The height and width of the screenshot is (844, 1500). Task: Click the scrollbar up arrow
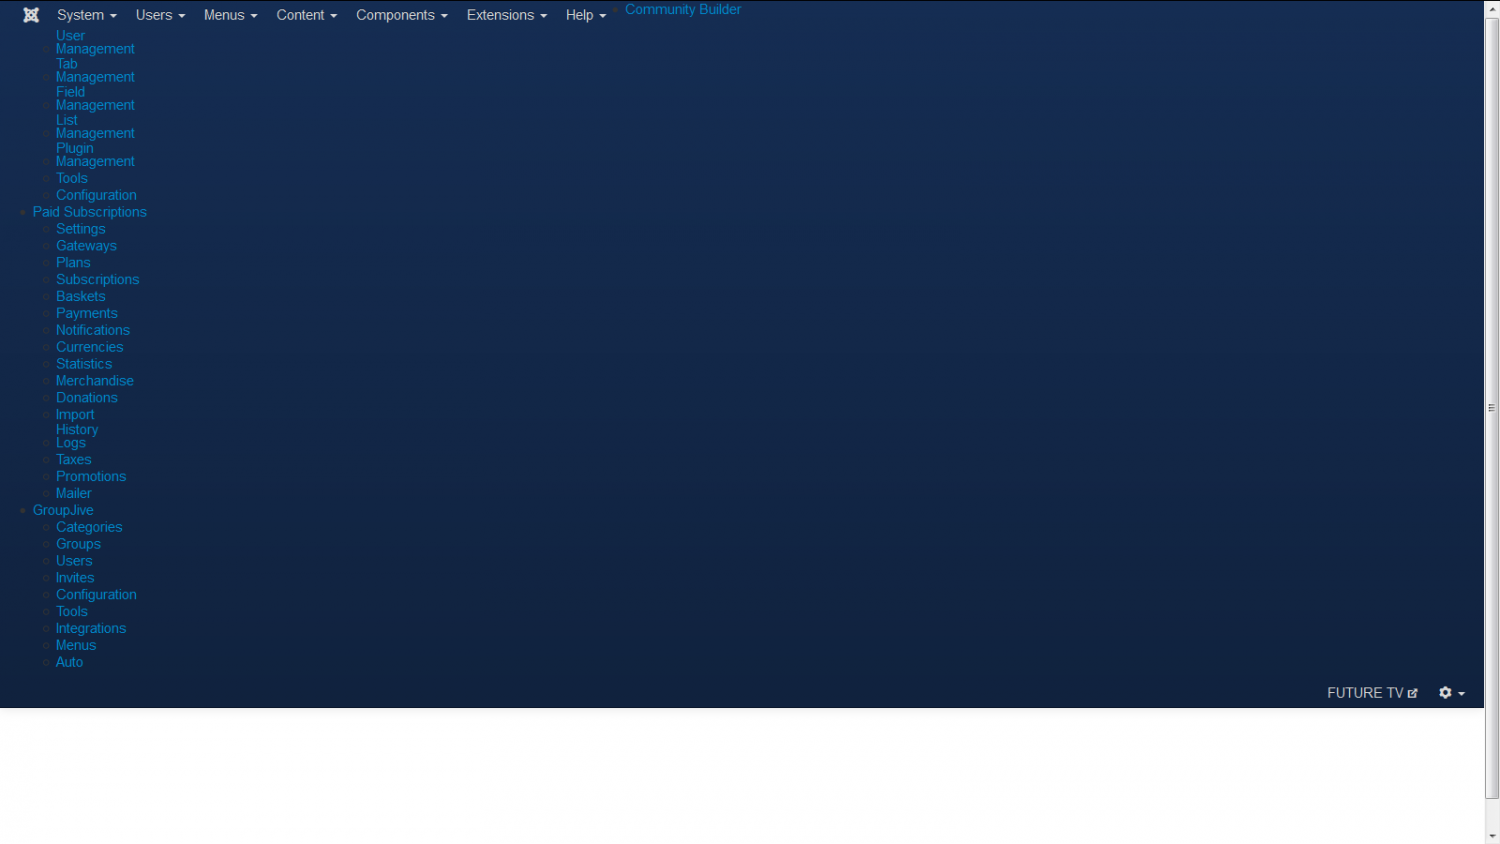[1492, 8]
